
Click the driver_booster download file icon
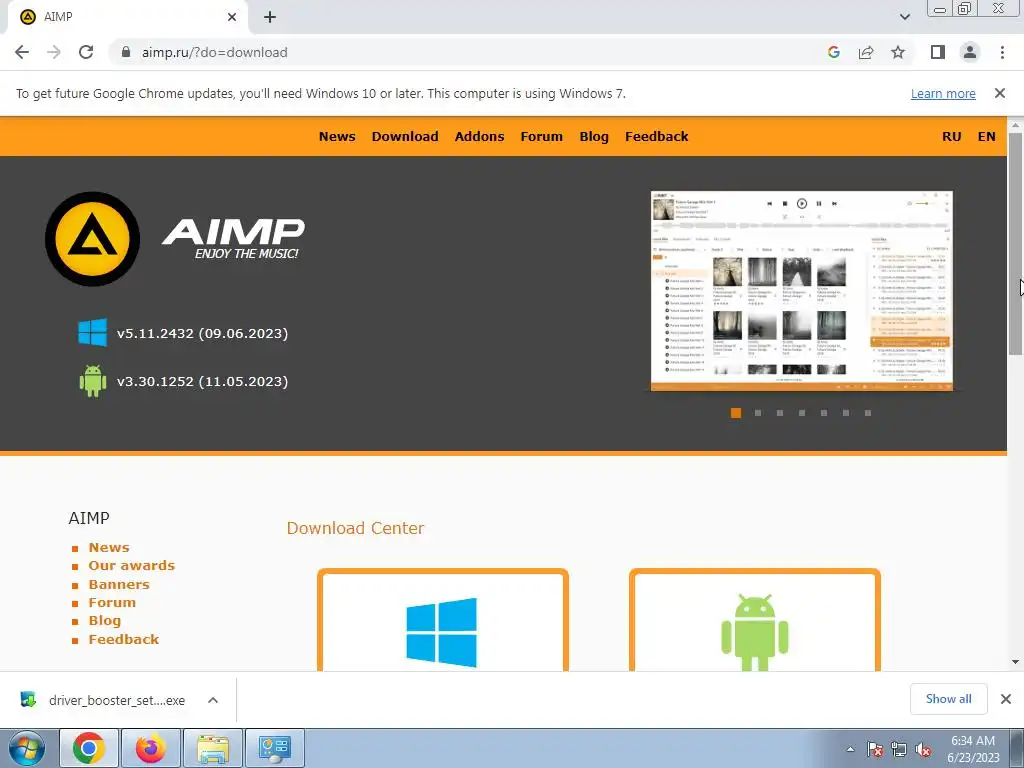[x=28, y=699]
